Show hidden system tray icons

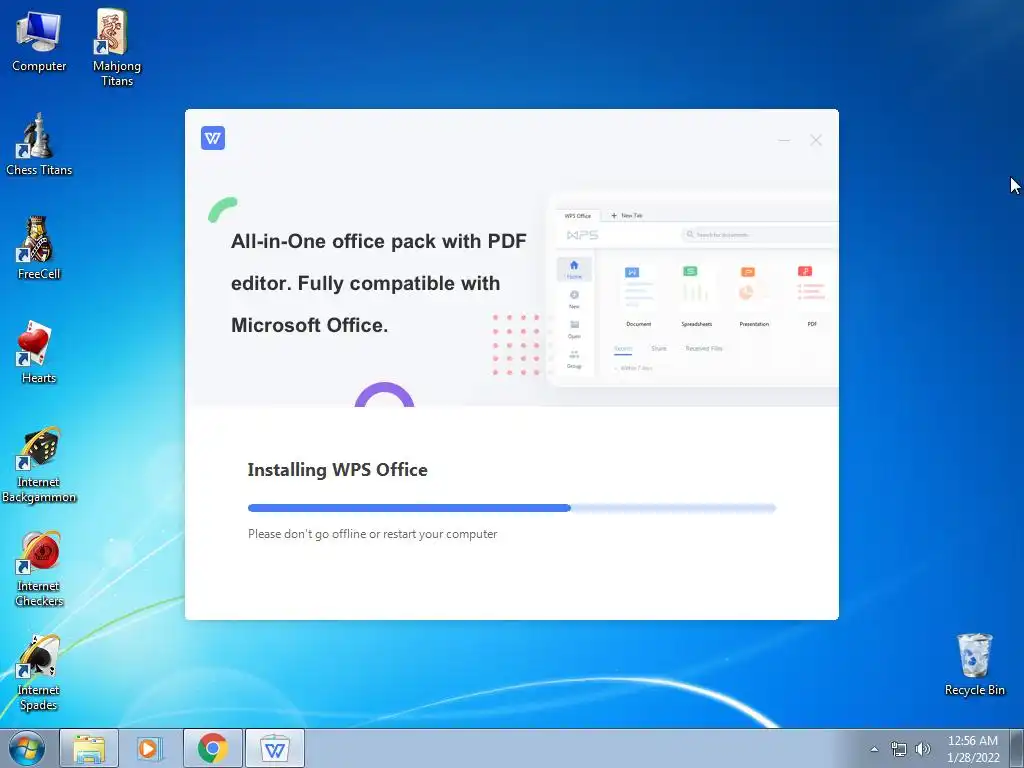click(x=874, y=749)
